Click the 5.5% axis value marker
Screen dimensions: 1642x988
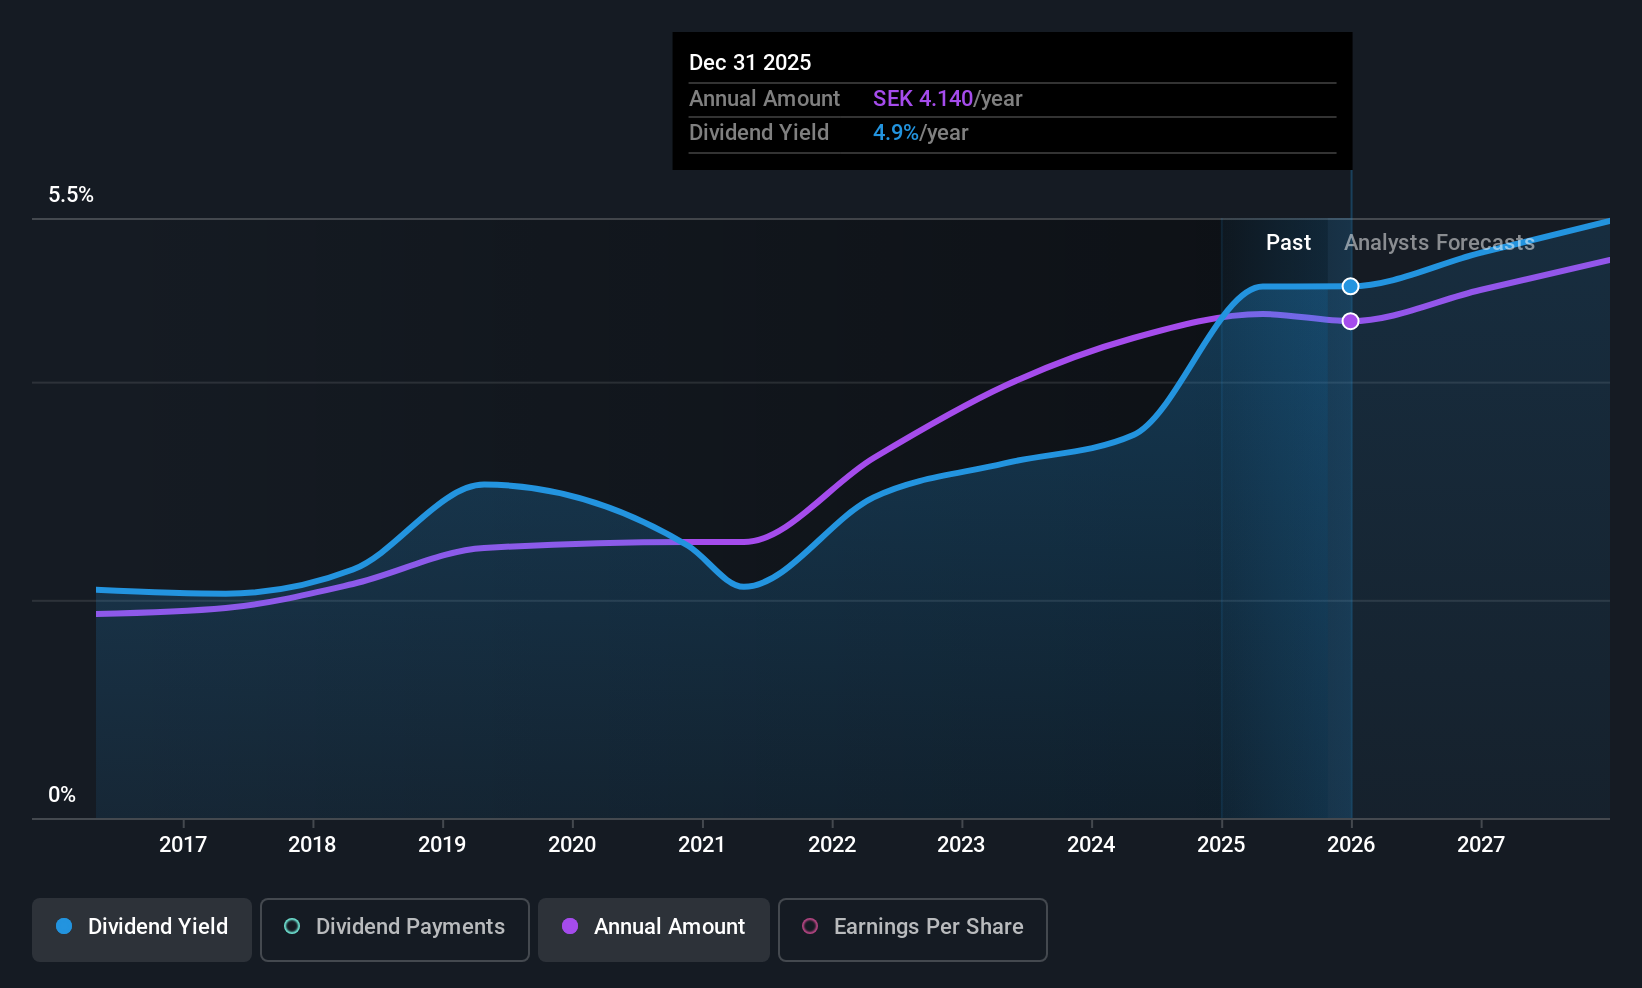pos(71,194)
